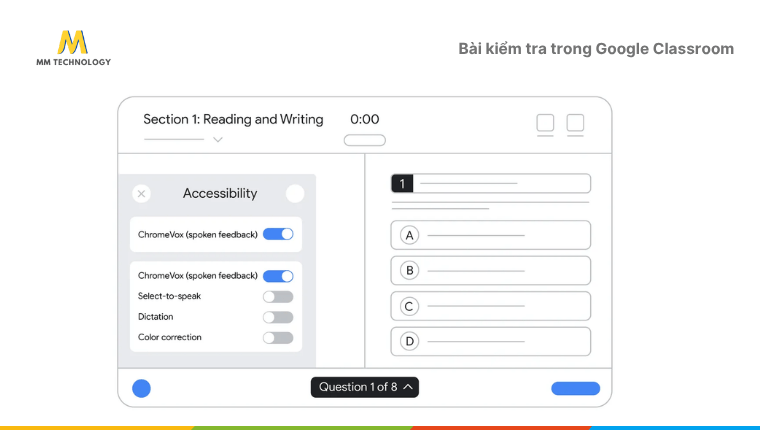This screenshot has width=760, height=430.
Task: Click the Color correction label
Action: [x=170, y=337]
